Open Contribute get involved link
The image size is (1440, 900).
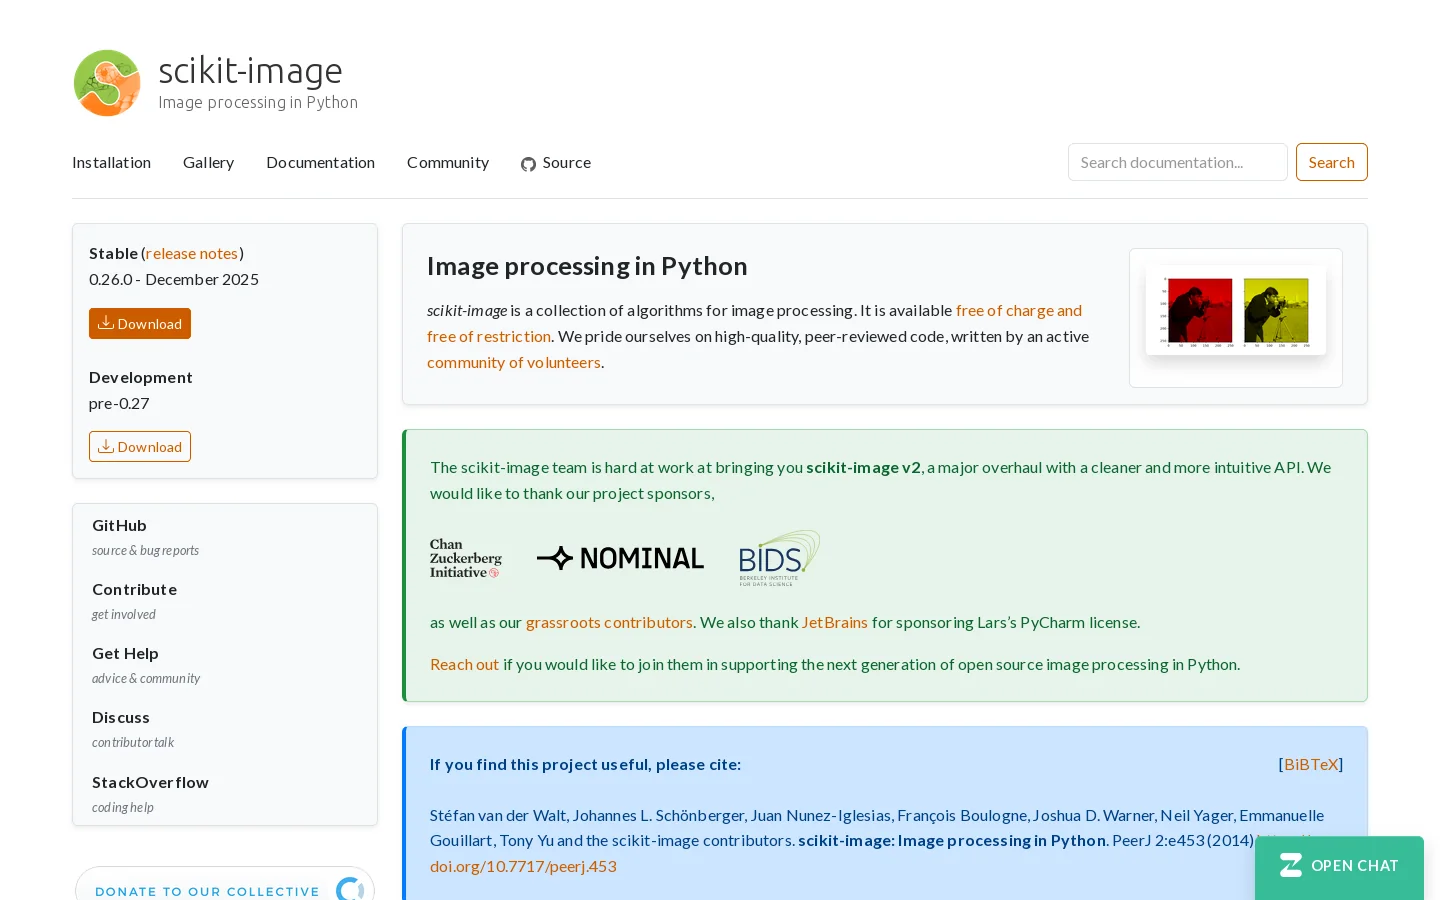[x=134, y=601]
